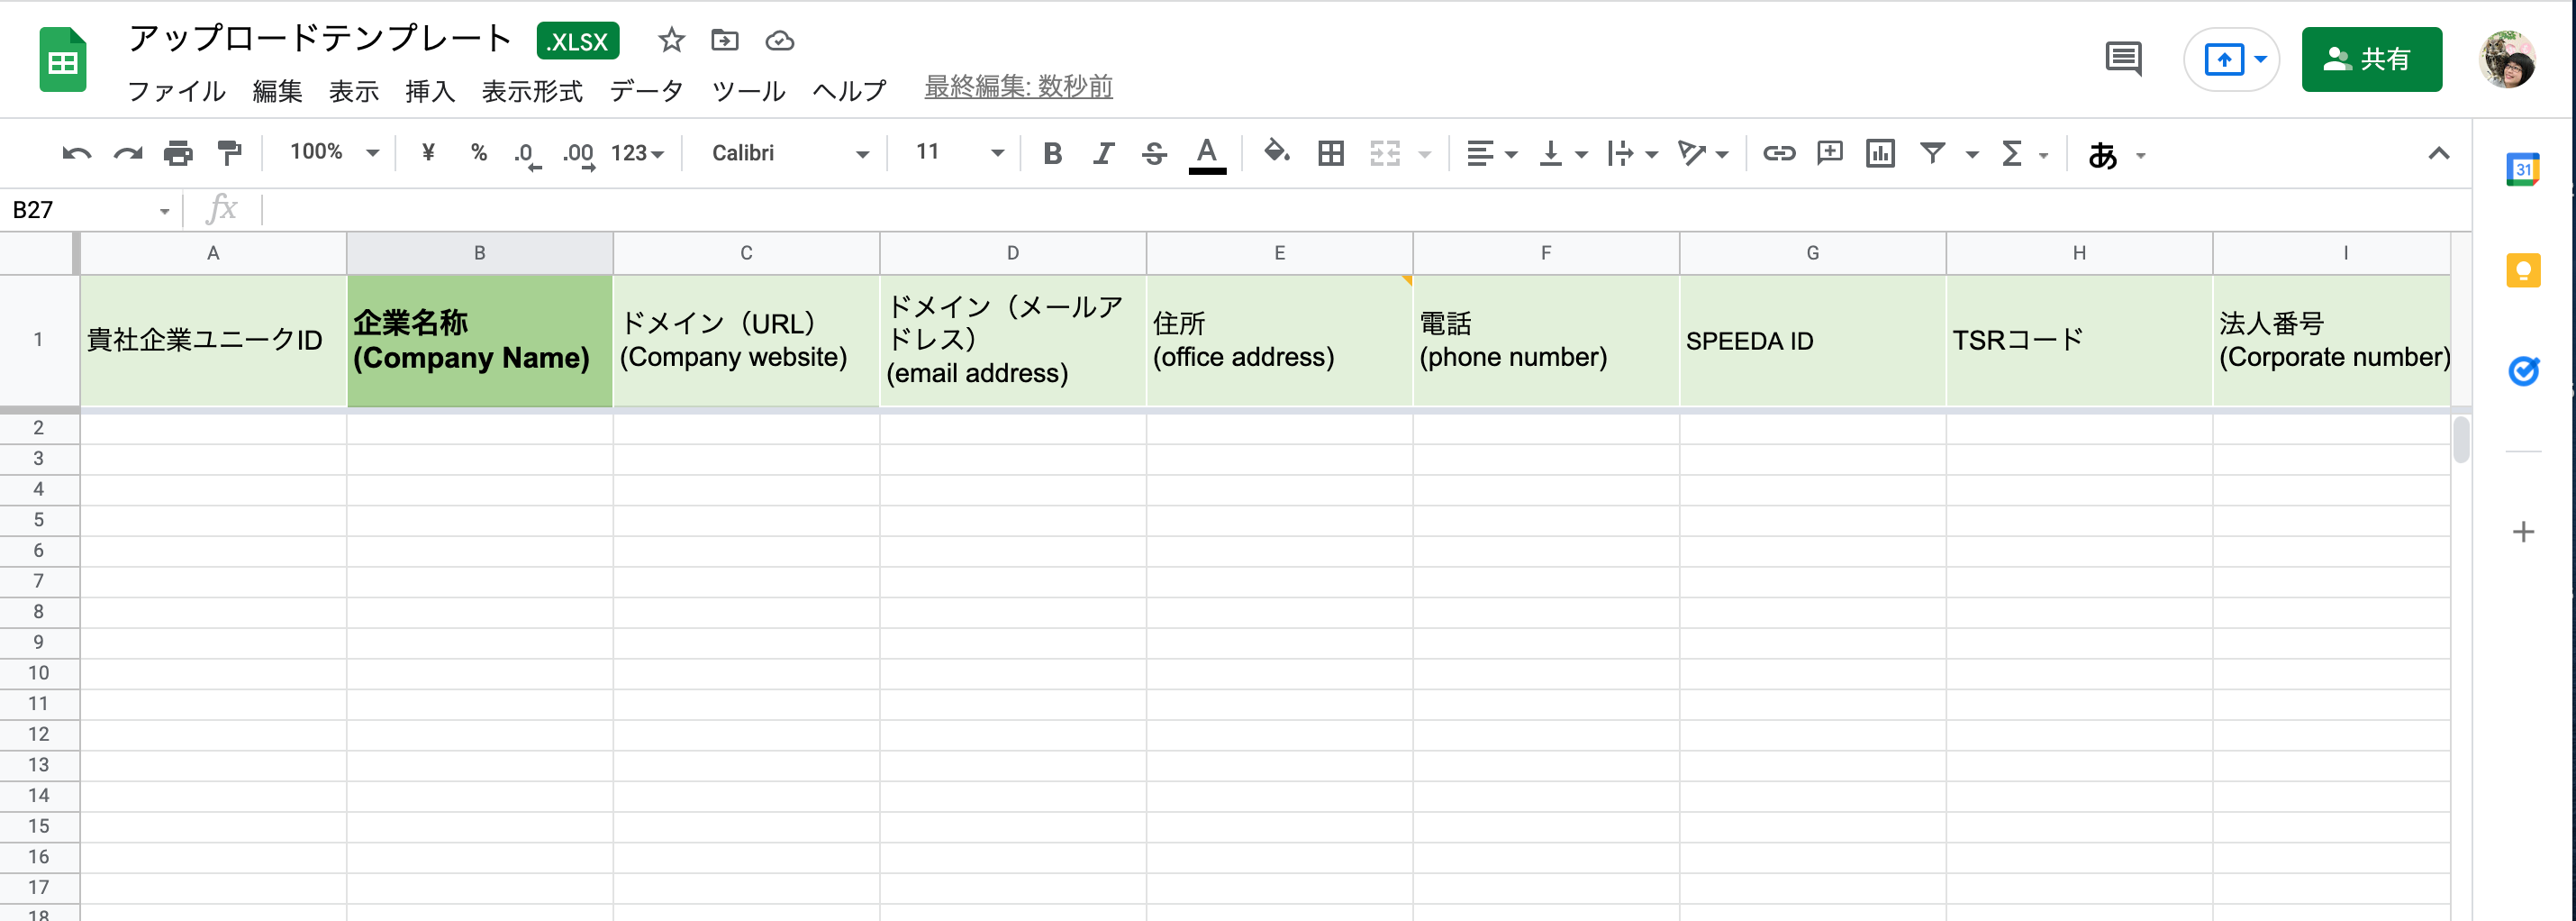Toggle strikethrough formatting
Viewport: 2576px width, 921px height.
(x=1153, y=153)
